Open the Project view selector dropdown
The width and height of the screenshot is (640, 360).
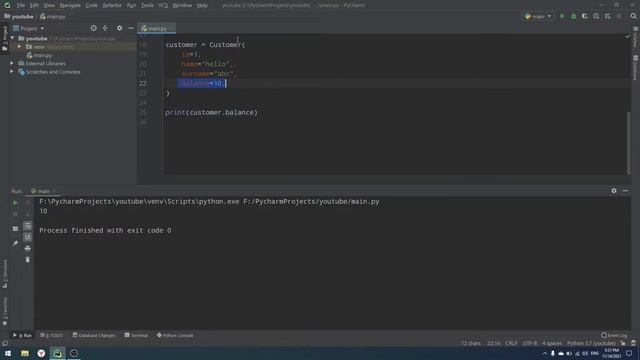[x=29, y=29]
